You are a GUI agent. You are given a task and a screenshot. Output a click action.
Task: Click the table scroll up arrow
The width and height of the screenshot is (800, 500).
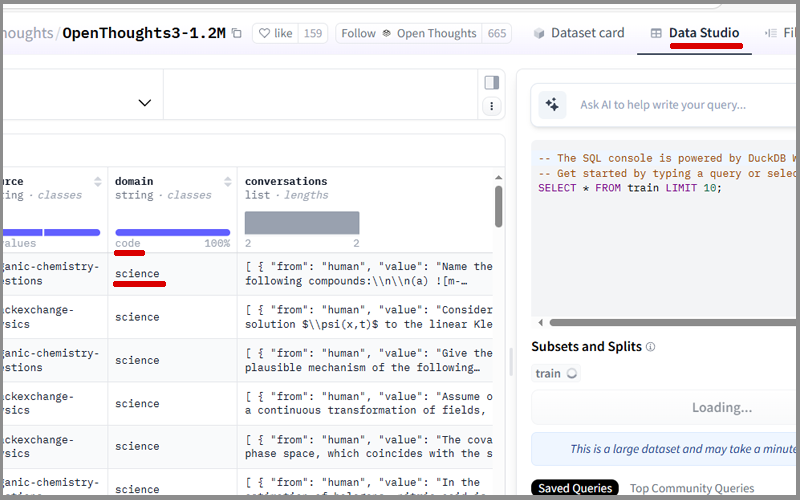point(498,178)
